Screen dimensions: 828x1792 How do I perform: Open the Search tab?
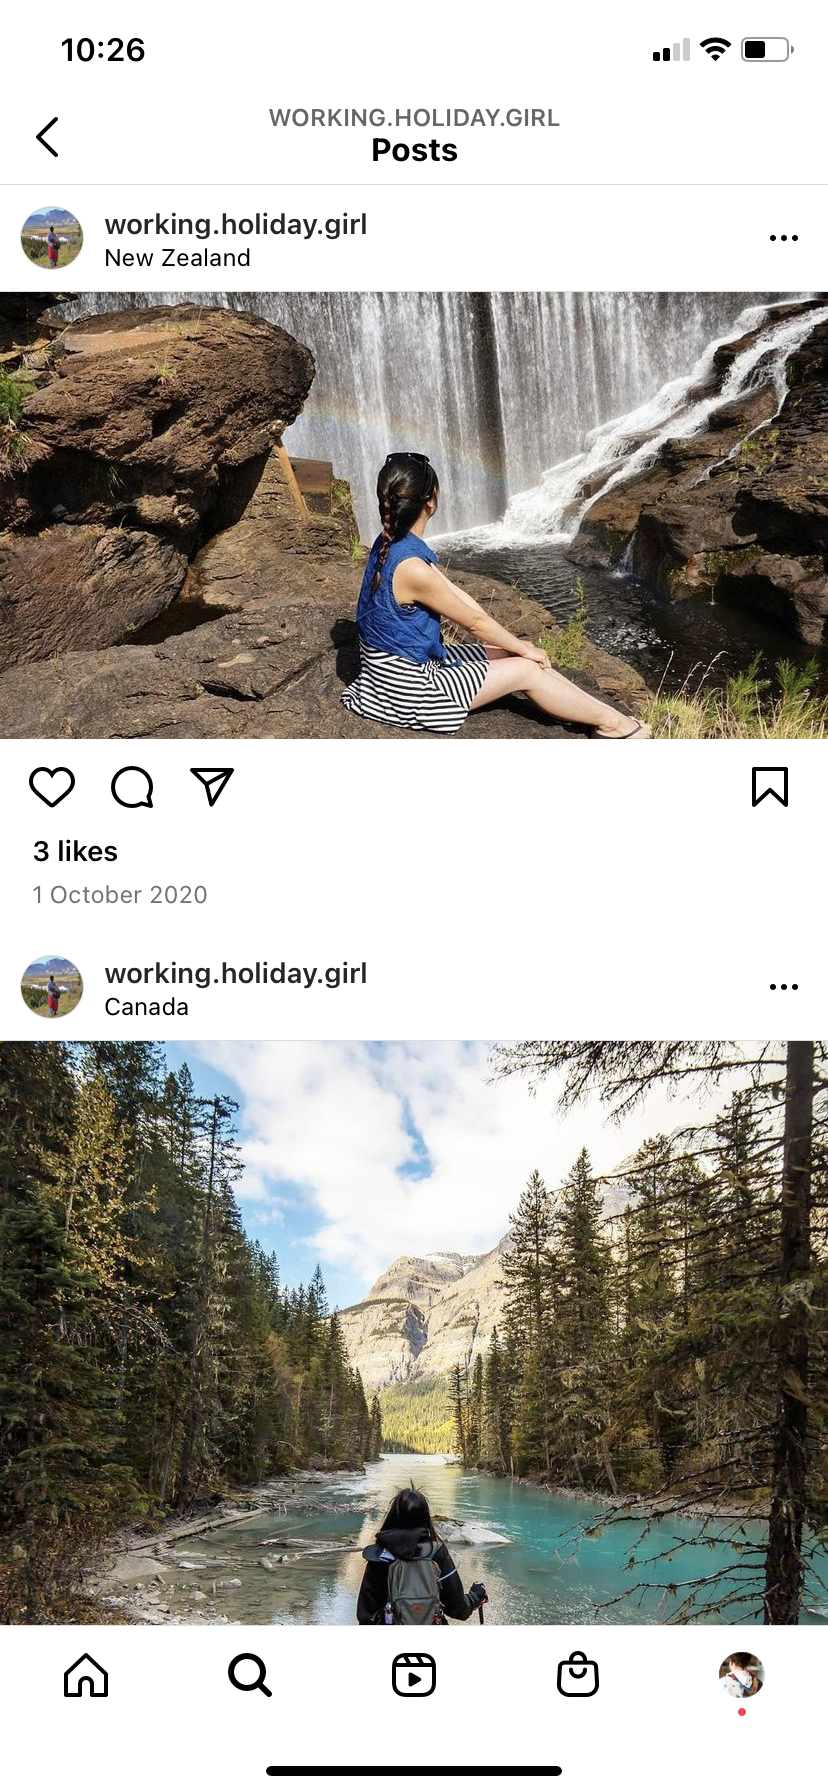[249, 1675]
